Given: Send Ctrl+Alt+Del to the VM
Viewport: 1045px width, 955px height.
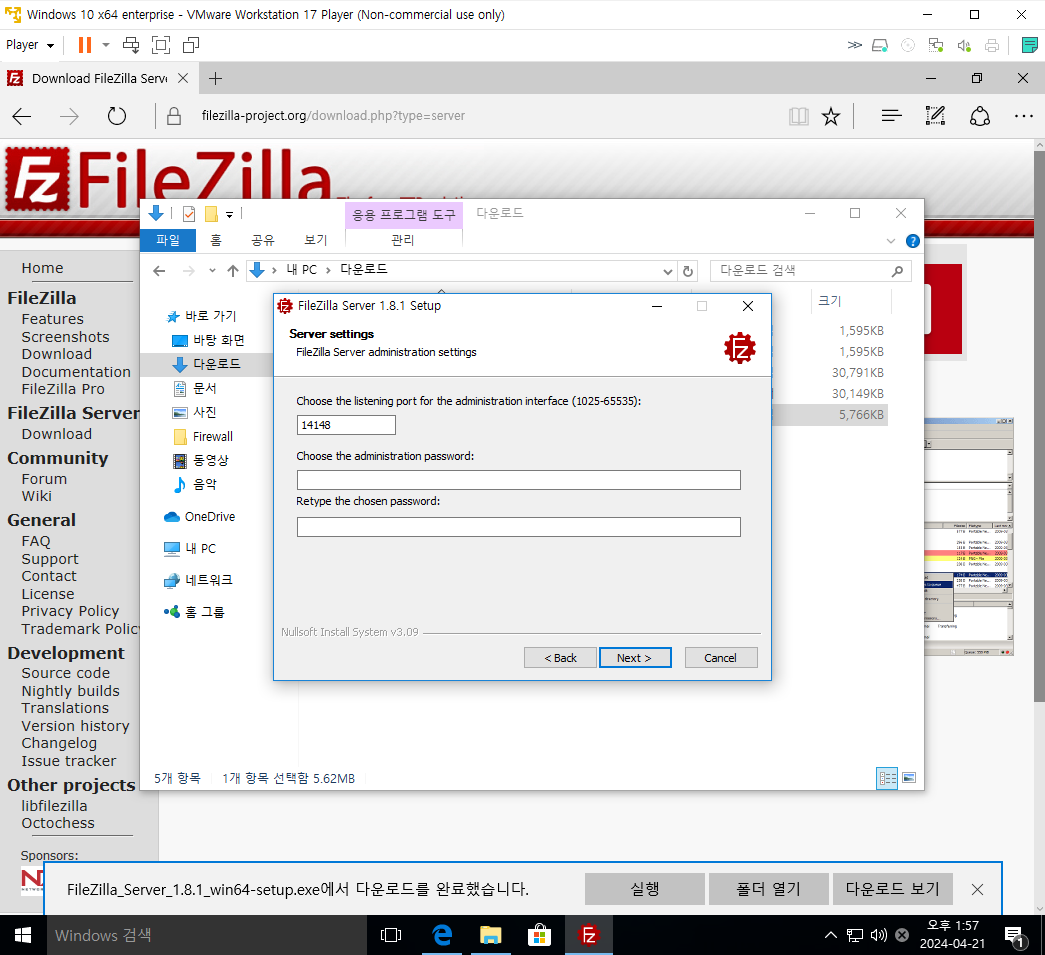Looking at the screenshot, I should pos(131,45).
